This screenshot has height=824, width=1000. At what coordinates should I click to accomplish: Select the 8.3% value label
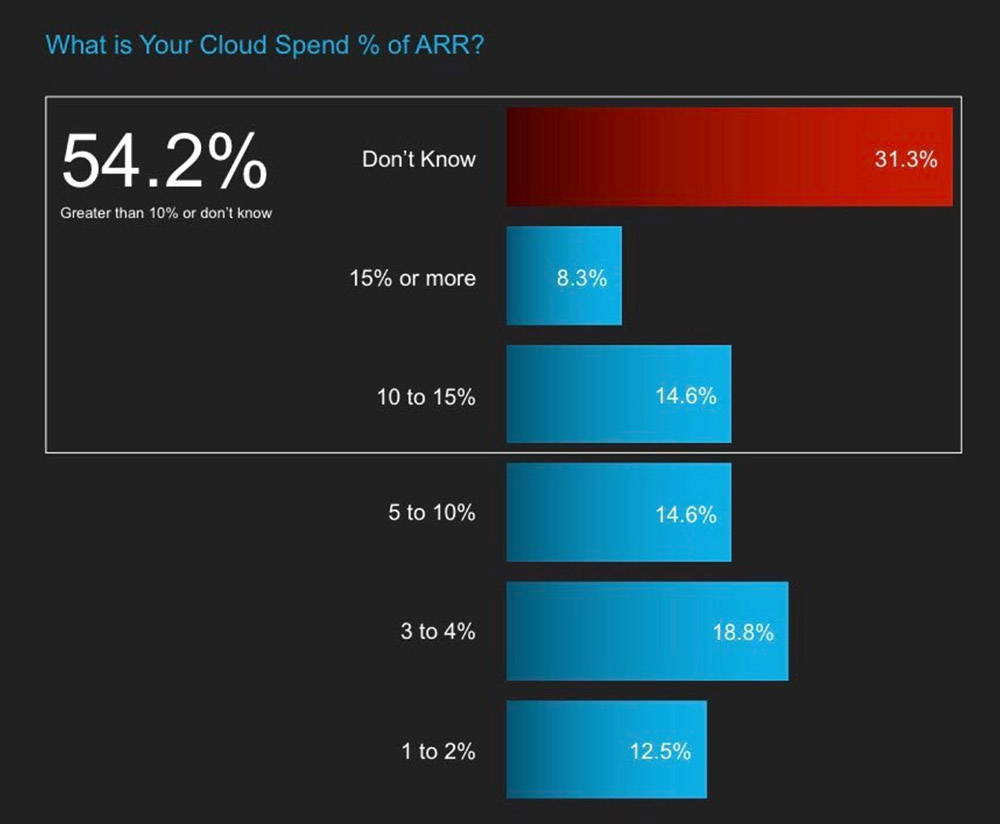pyautogui.click(x=581, y=278)
